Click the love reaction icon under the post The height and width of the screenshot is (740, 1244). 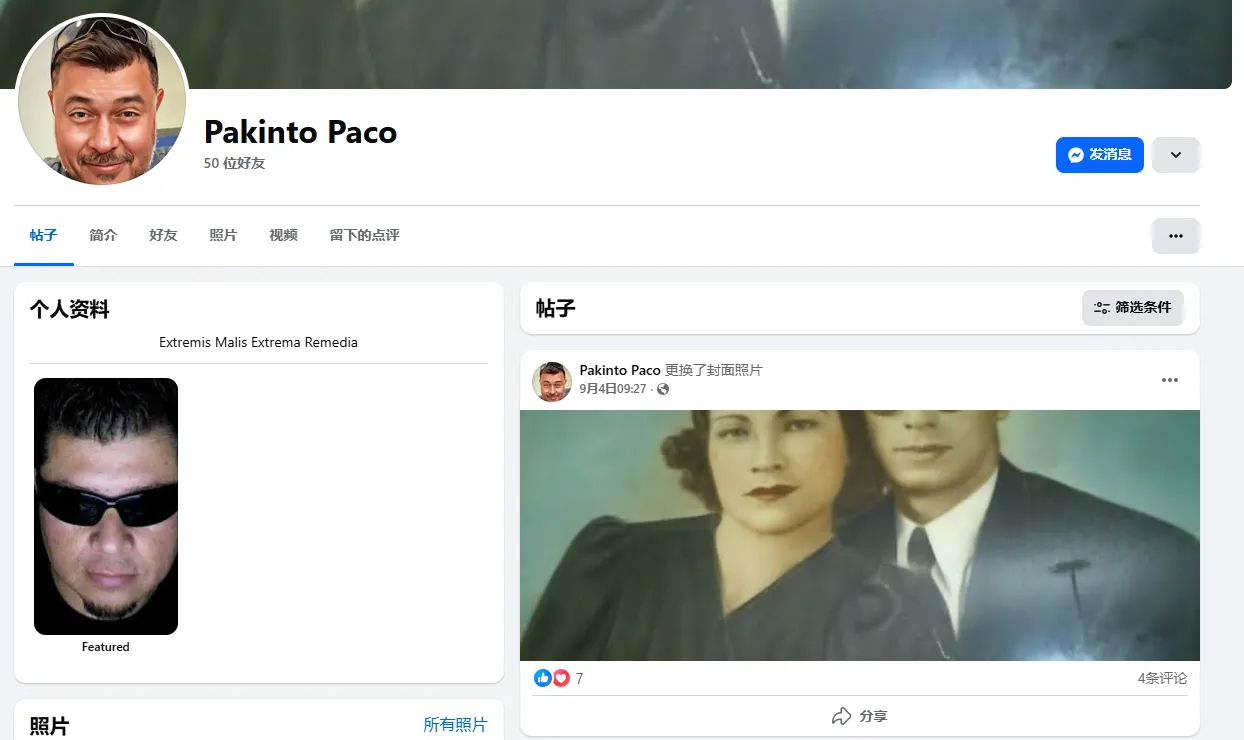(561, 677)
